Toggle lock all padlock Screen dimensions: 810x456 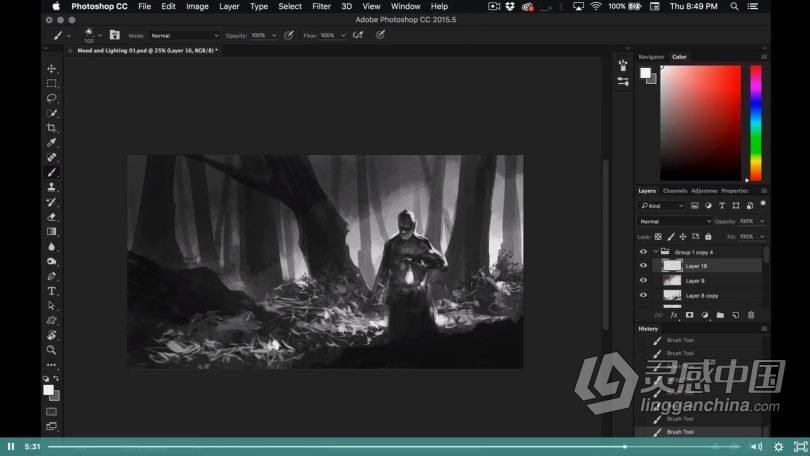click(x=708, y=237)
